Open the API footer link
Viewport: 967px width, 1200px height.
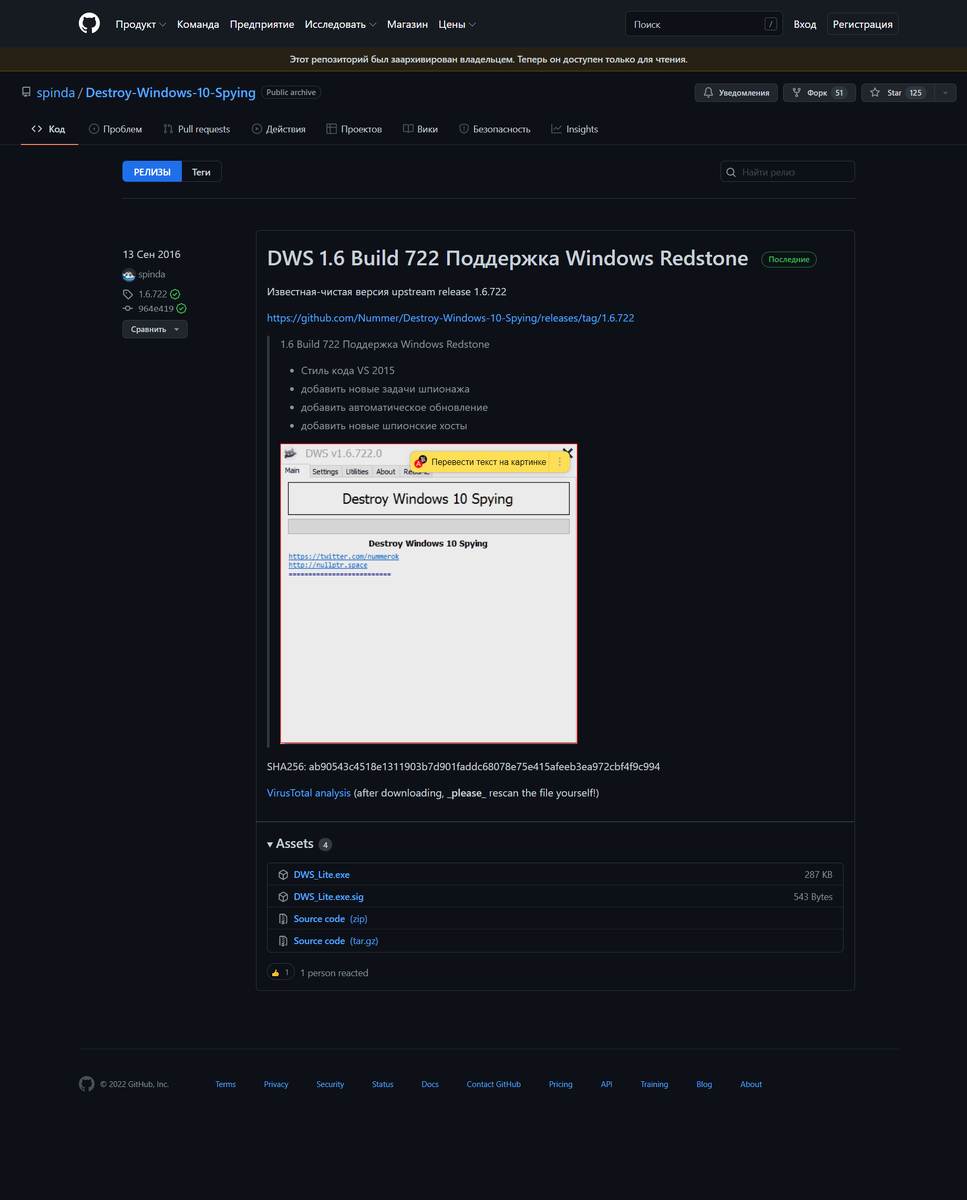click(x=607, y=1084)
